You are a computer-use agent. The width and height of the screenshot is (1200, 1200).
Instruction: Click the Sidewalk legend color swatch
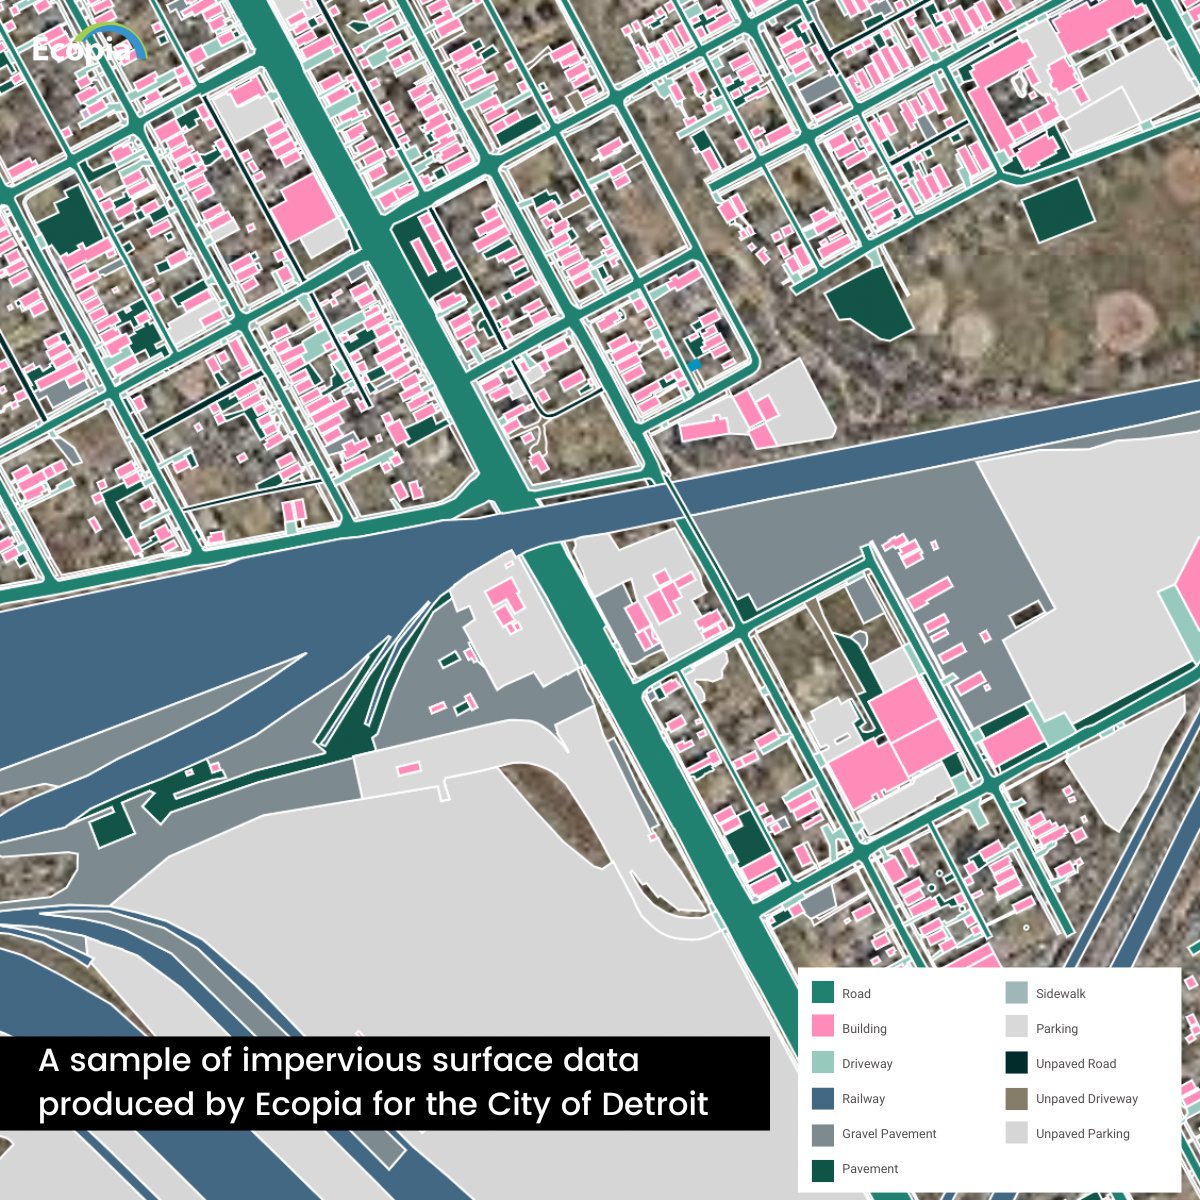click(x=1016, y=993)
